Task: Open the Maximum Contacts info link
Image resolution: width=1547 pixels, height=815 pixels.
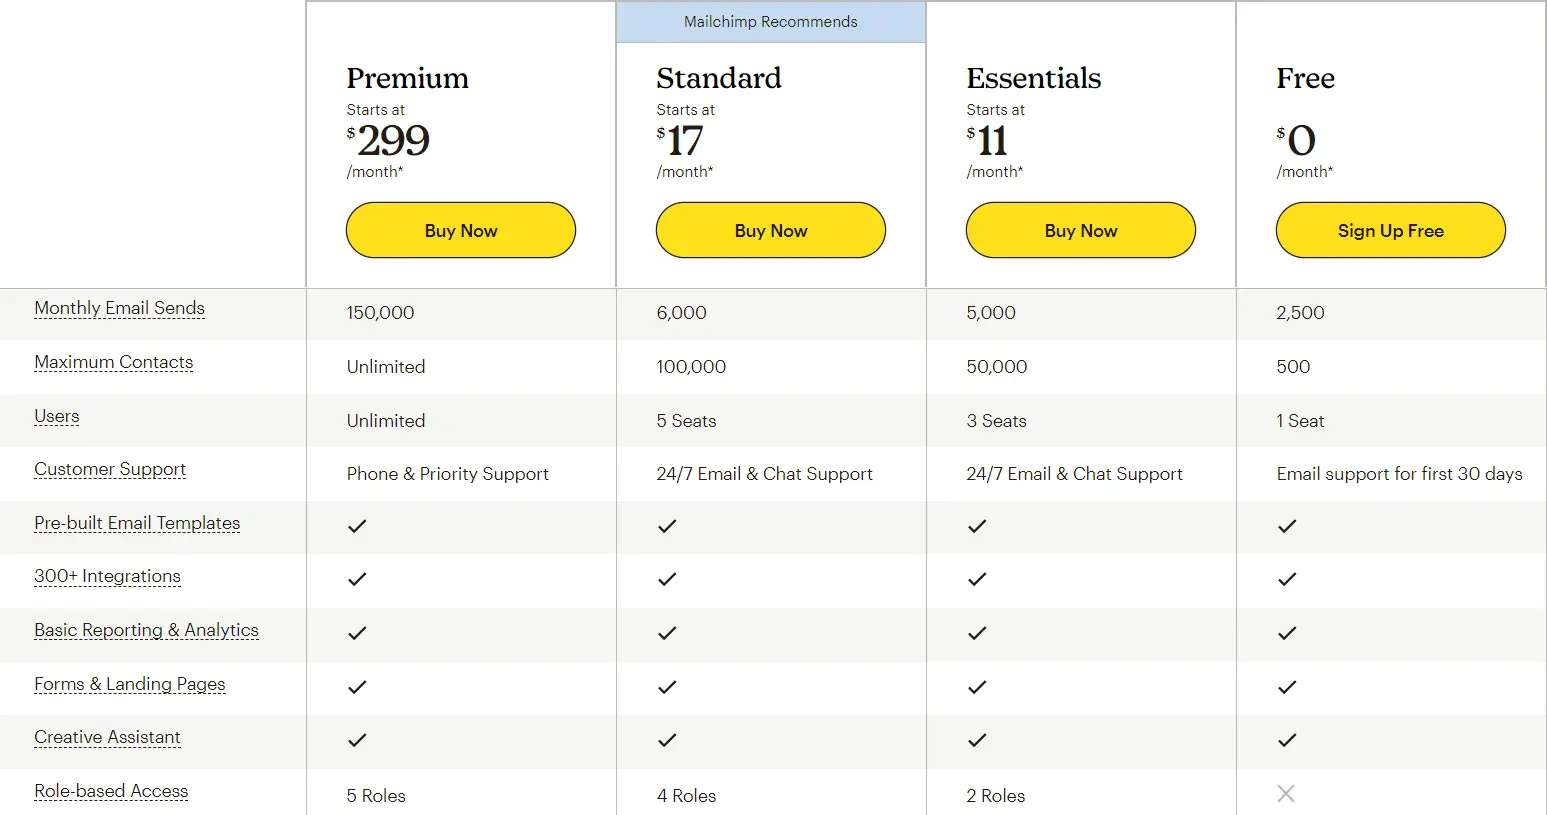Action: (113, 362)
